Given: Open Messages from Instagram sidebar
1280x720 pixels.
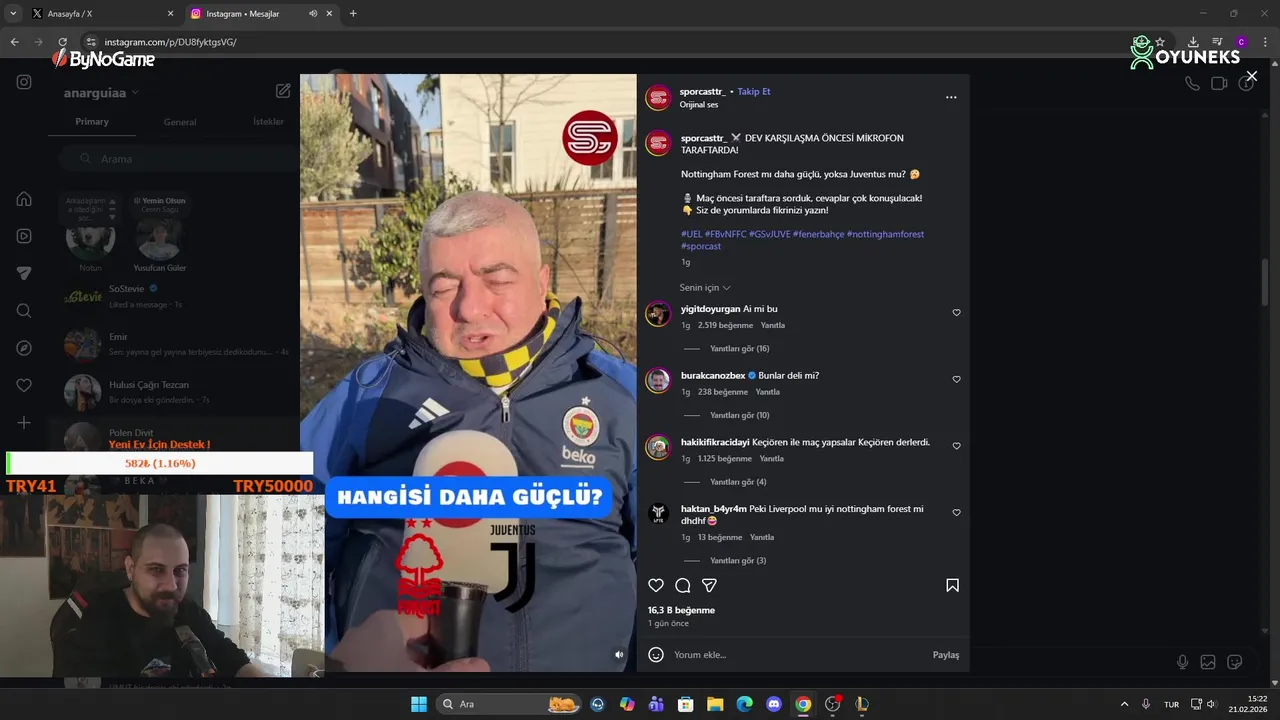Looking at the screenshot, I should (24, 273).
